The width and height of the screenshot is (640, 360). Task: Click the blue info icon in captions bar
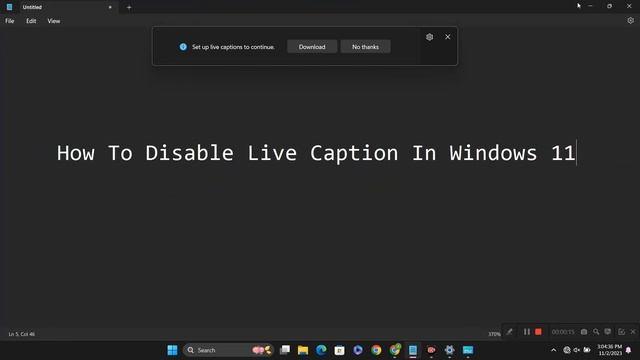click(183, 47)
